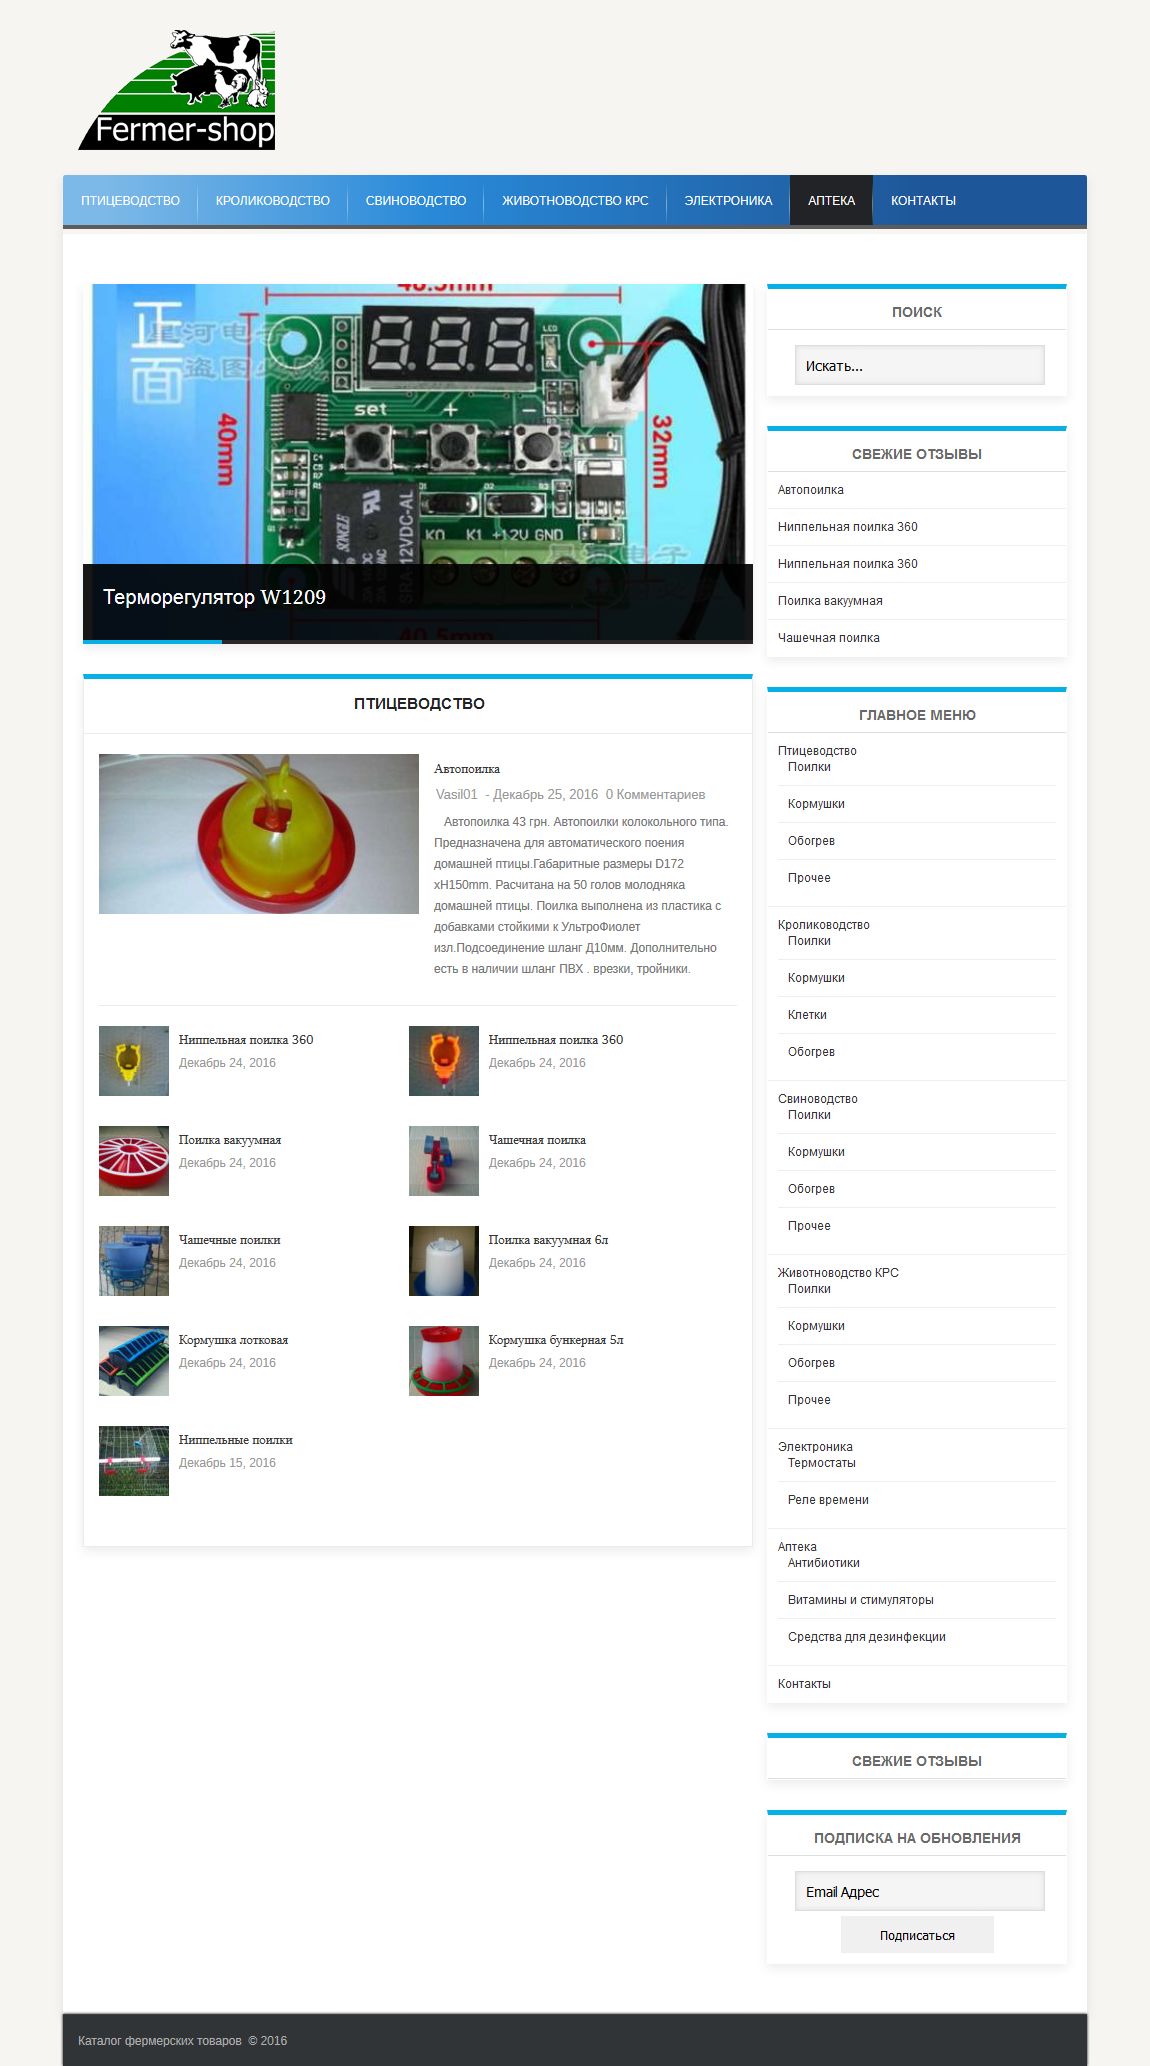Select the Кормушка бункерная 5л thumbnail
1150x2066 pixels.
point(443,1361)
